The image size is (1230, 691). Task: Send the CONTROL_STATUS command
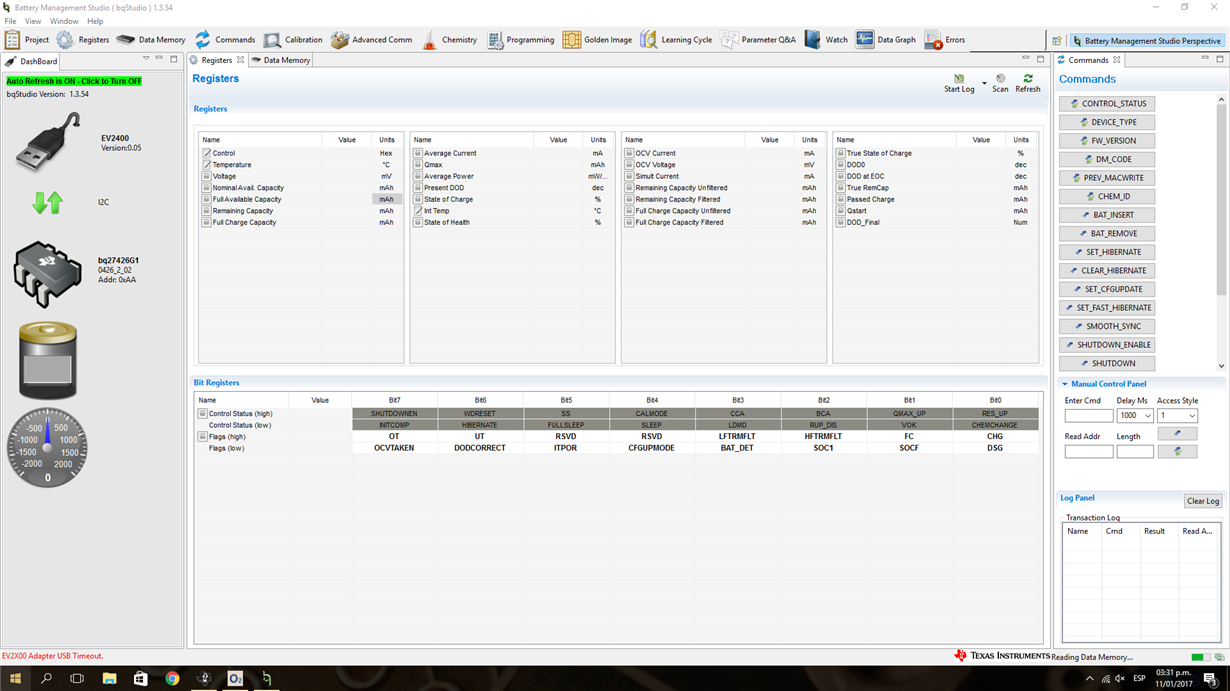pyautogui.click(x=1107, y=104)
